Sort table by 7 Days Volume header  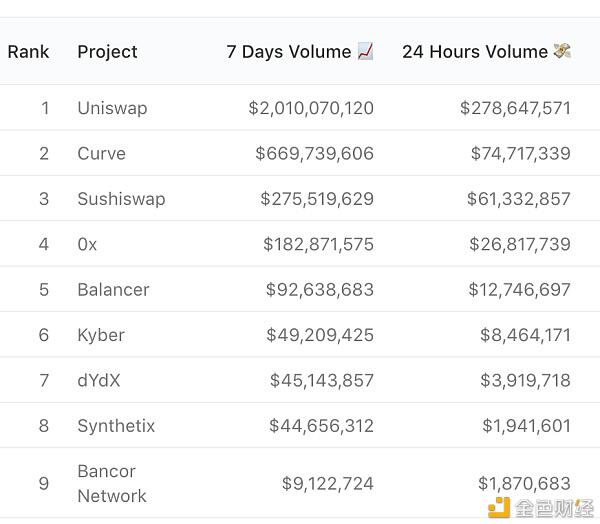pyautogui.click(x=289, y=52)
